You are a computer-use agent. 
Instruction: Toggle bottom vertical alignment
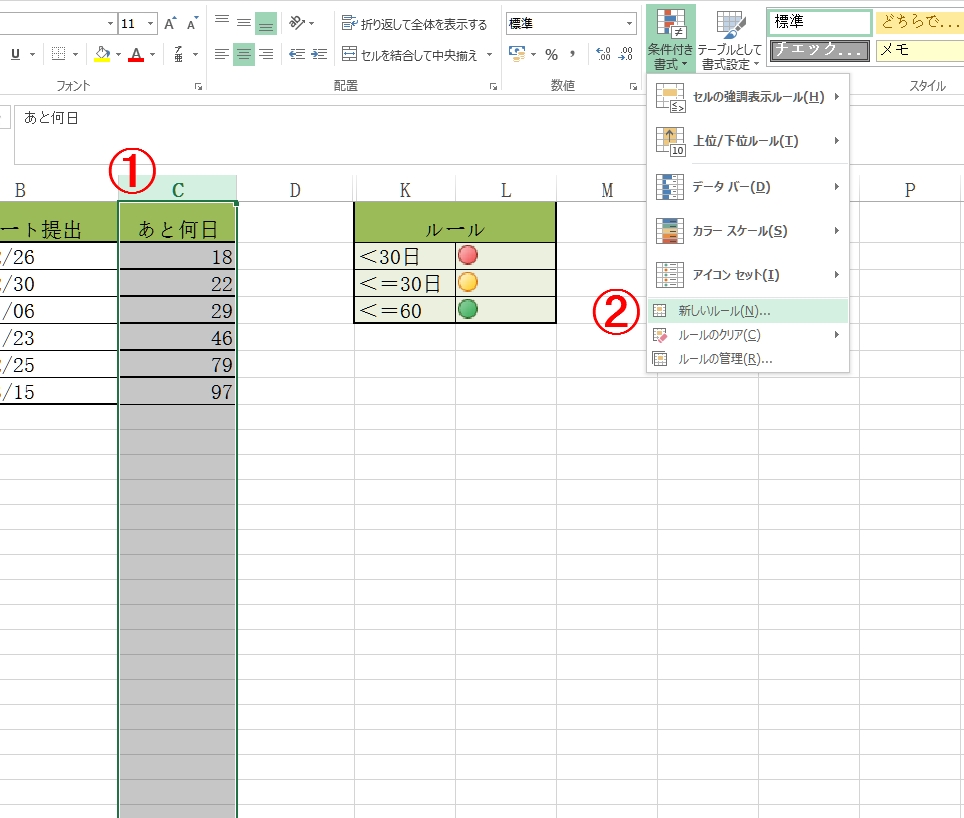click(x=266, y=23)
